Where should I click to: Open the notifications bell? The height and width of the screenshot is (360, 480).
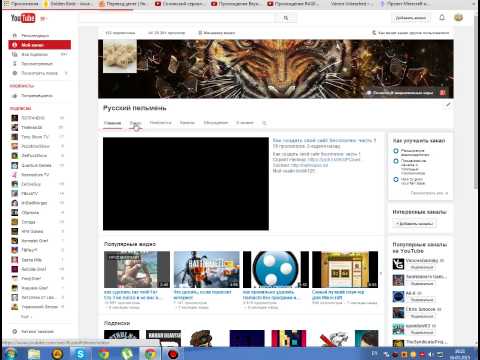pyautogui.click(x=442, y=18)
